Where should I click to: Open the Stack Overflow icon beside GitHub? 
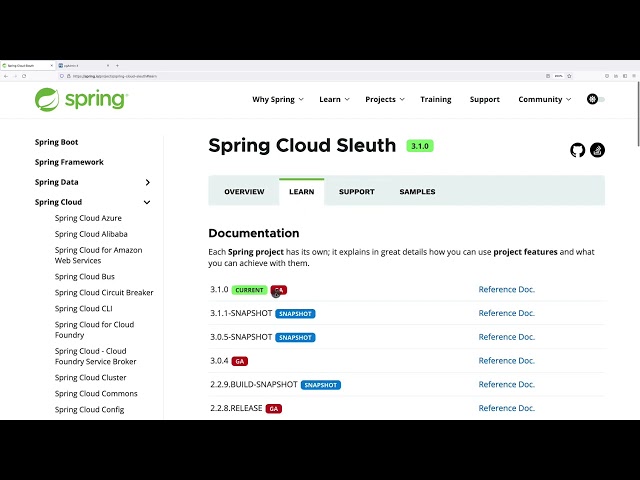click(597, 150)
